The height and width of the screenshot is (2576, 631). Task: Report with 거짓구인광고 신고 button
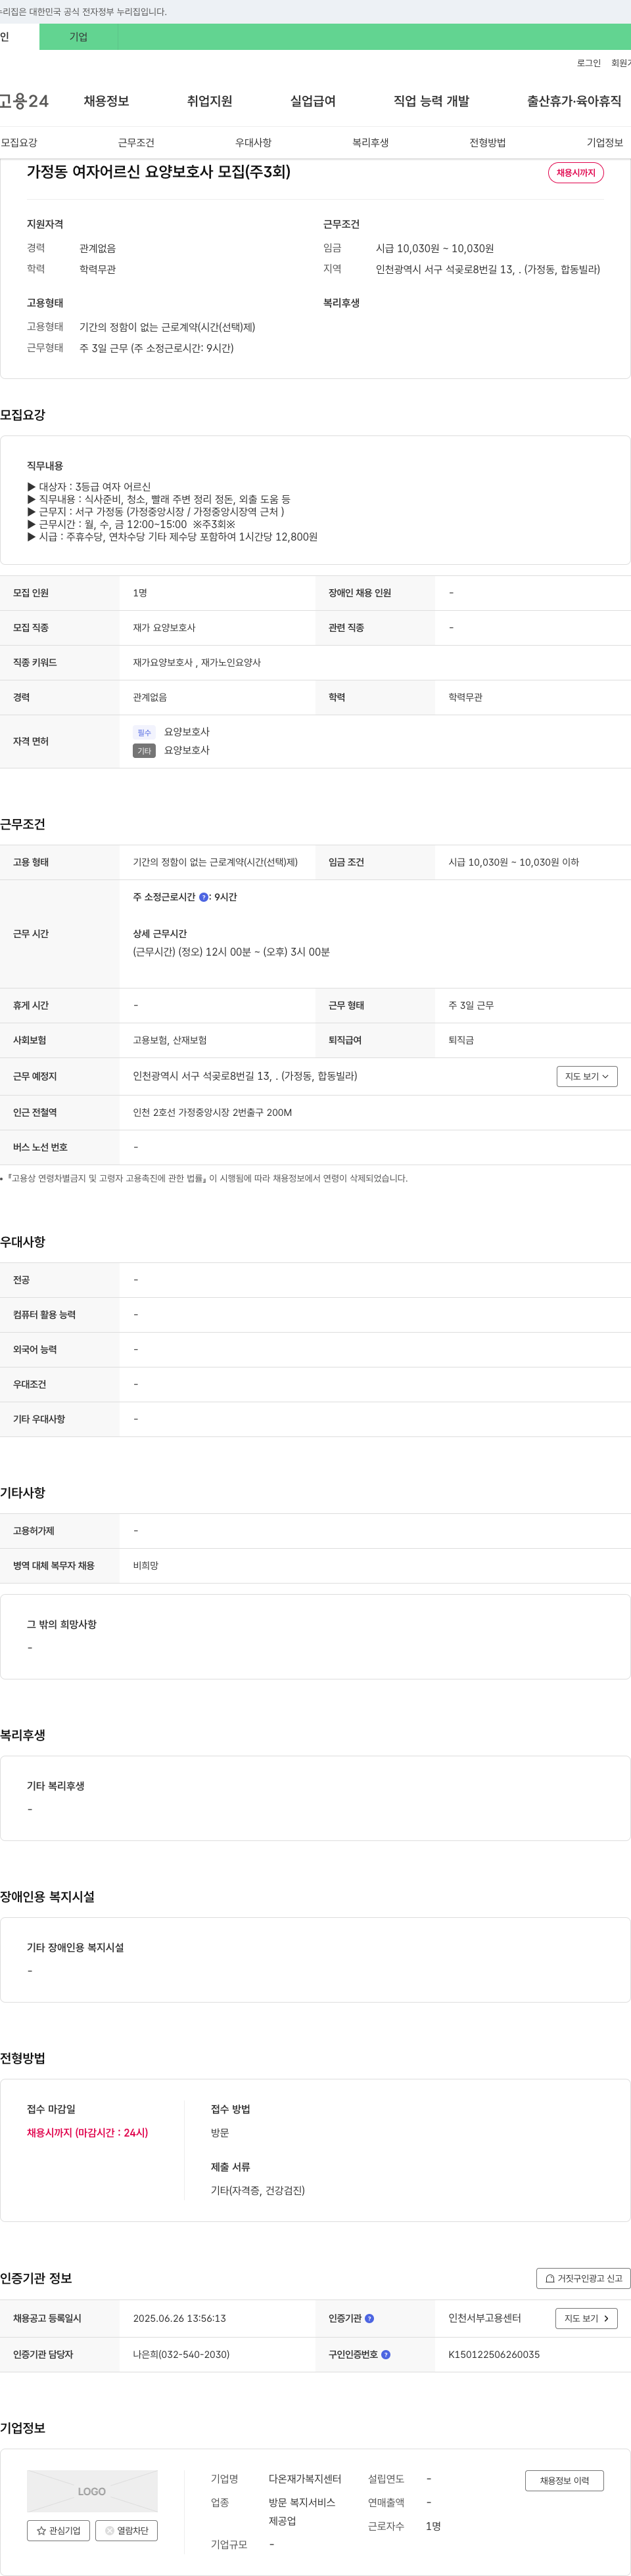pyautogui.click(x=583, y=2278)
